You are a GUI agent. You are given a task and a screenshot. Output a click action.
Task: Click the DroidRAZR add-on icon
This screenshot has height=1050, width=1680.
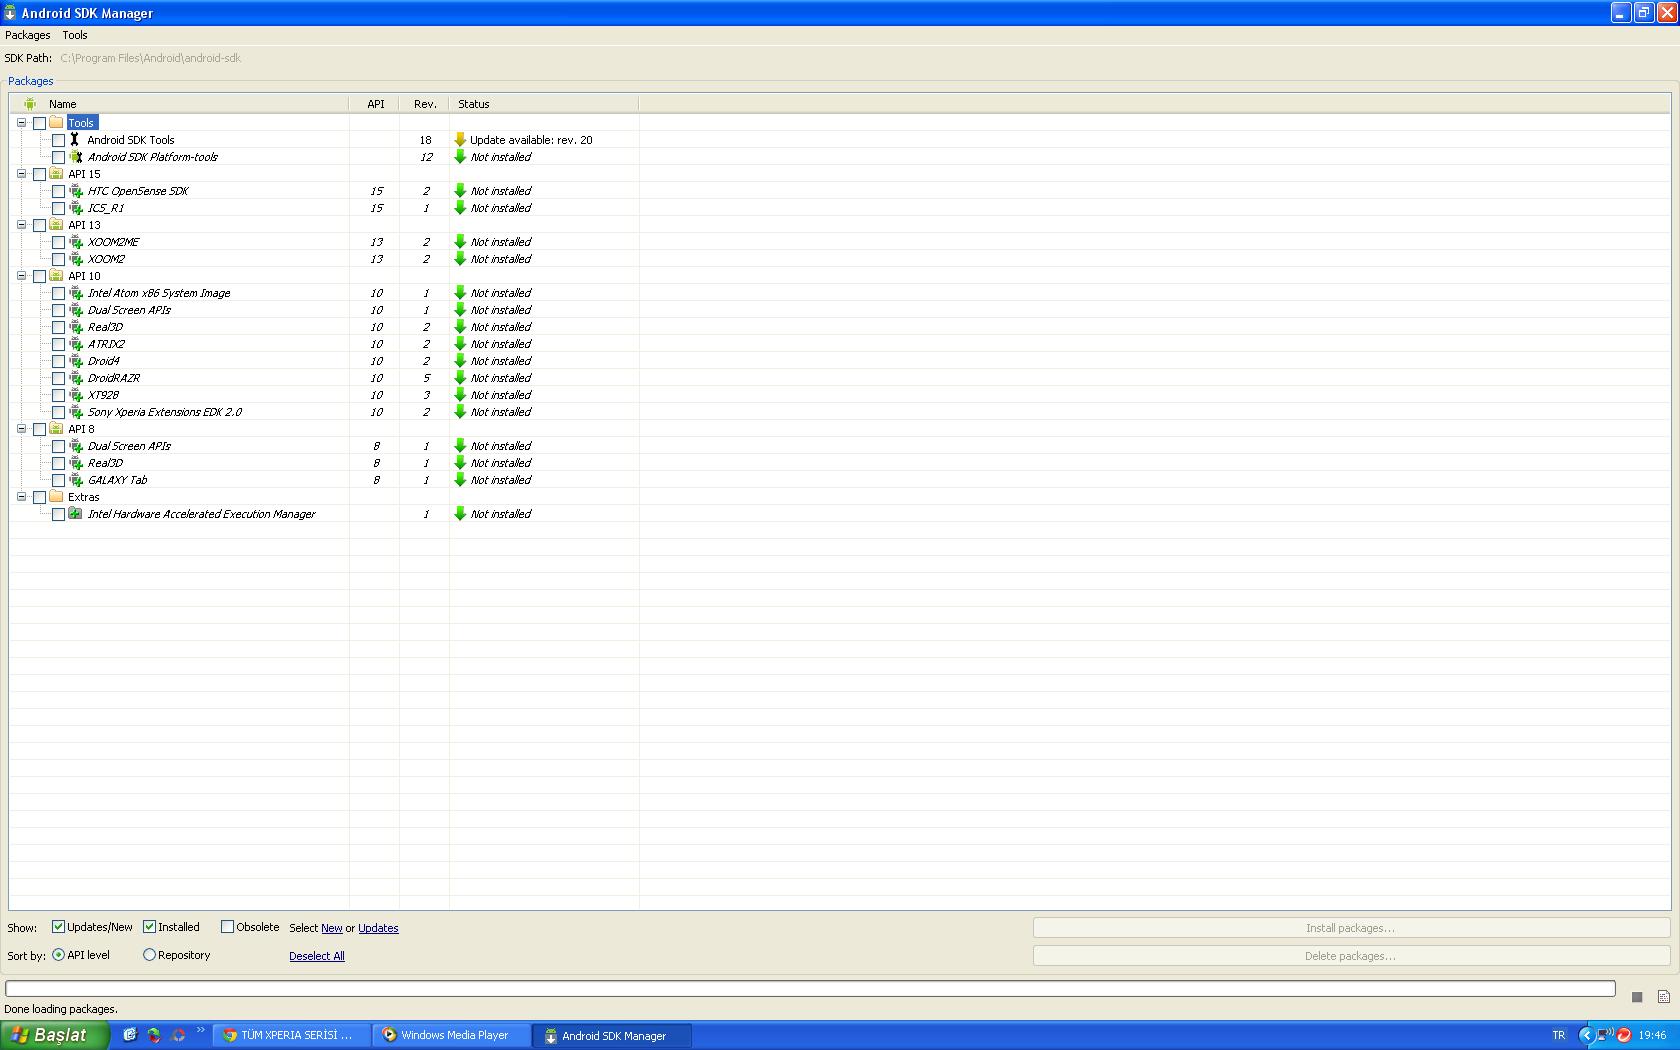pos(75,378)
